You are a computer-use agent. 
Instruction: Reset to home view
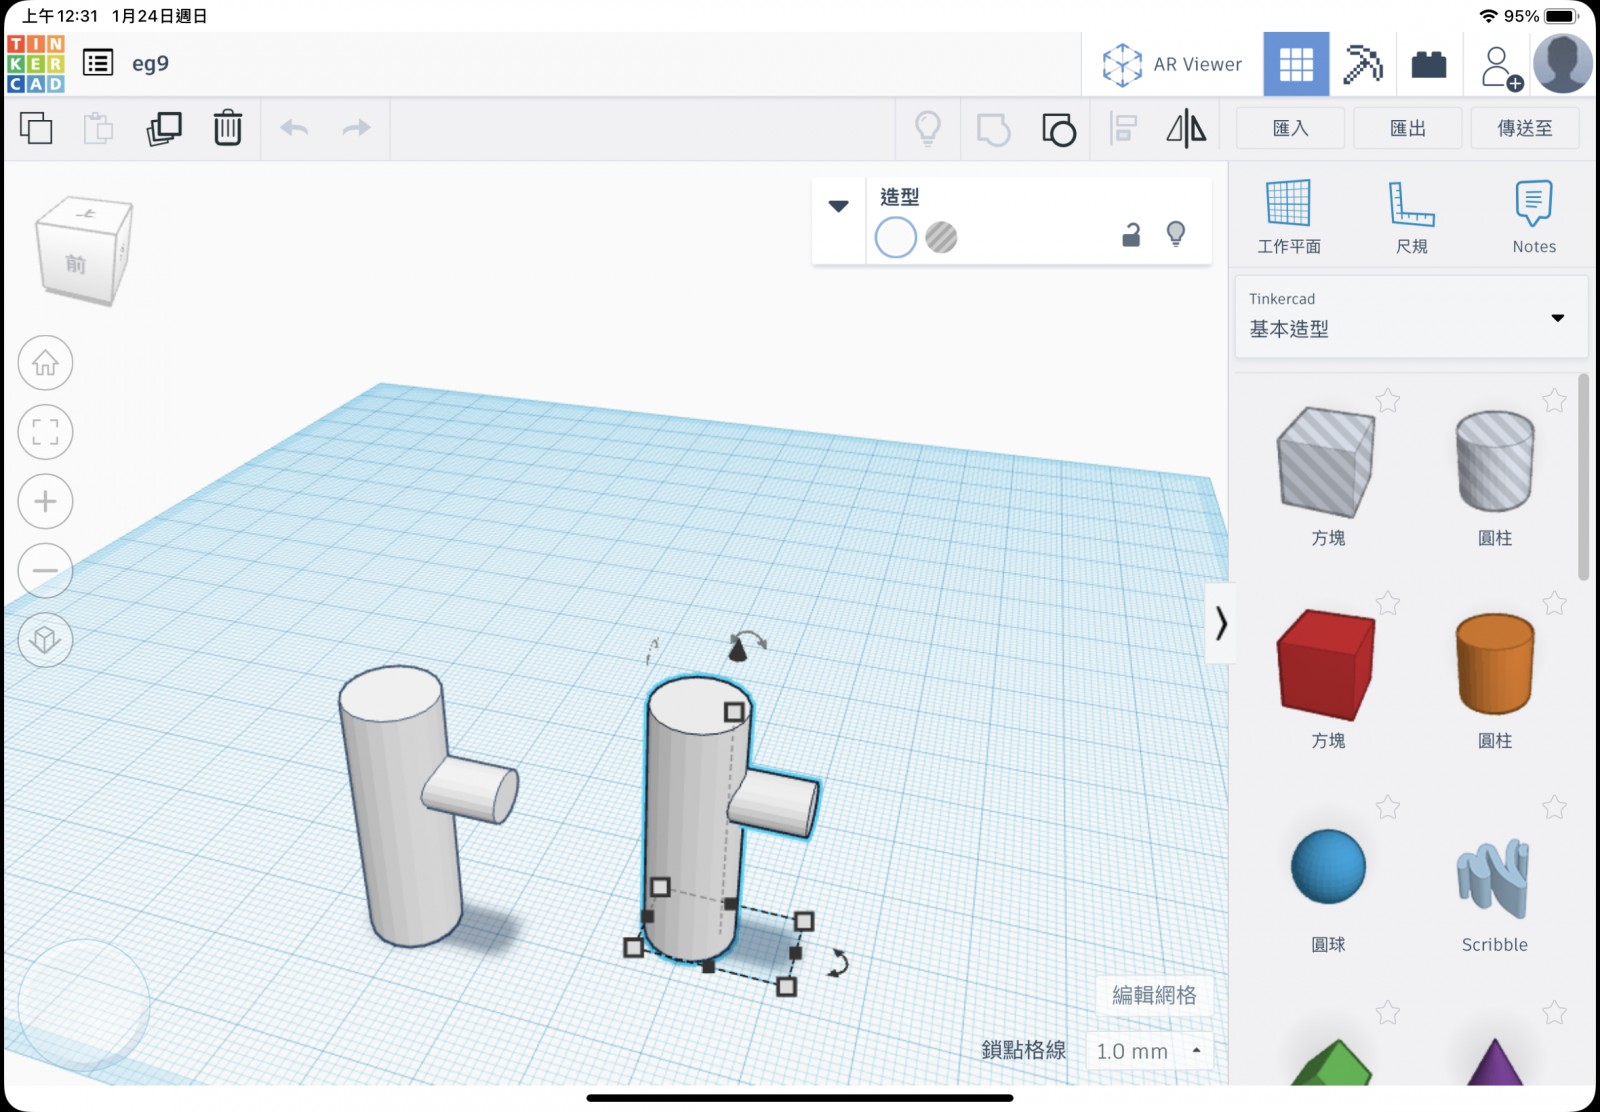coord(45,362)
